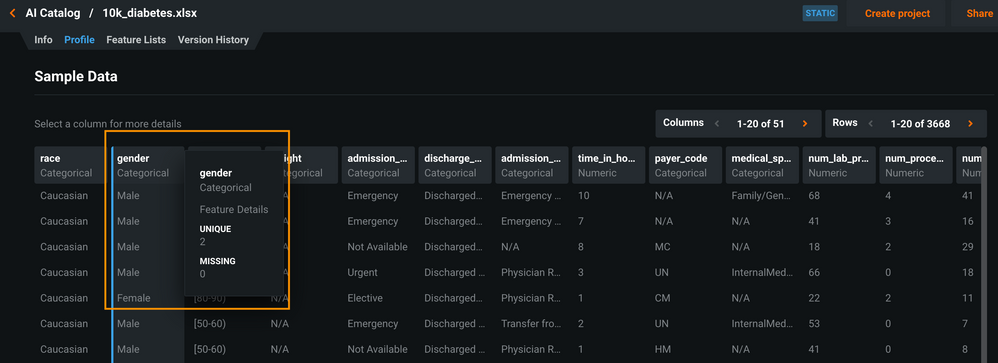Click the Transfer fro... admission source cell
This screenshot has width=998, height=363.
(531, 324)
